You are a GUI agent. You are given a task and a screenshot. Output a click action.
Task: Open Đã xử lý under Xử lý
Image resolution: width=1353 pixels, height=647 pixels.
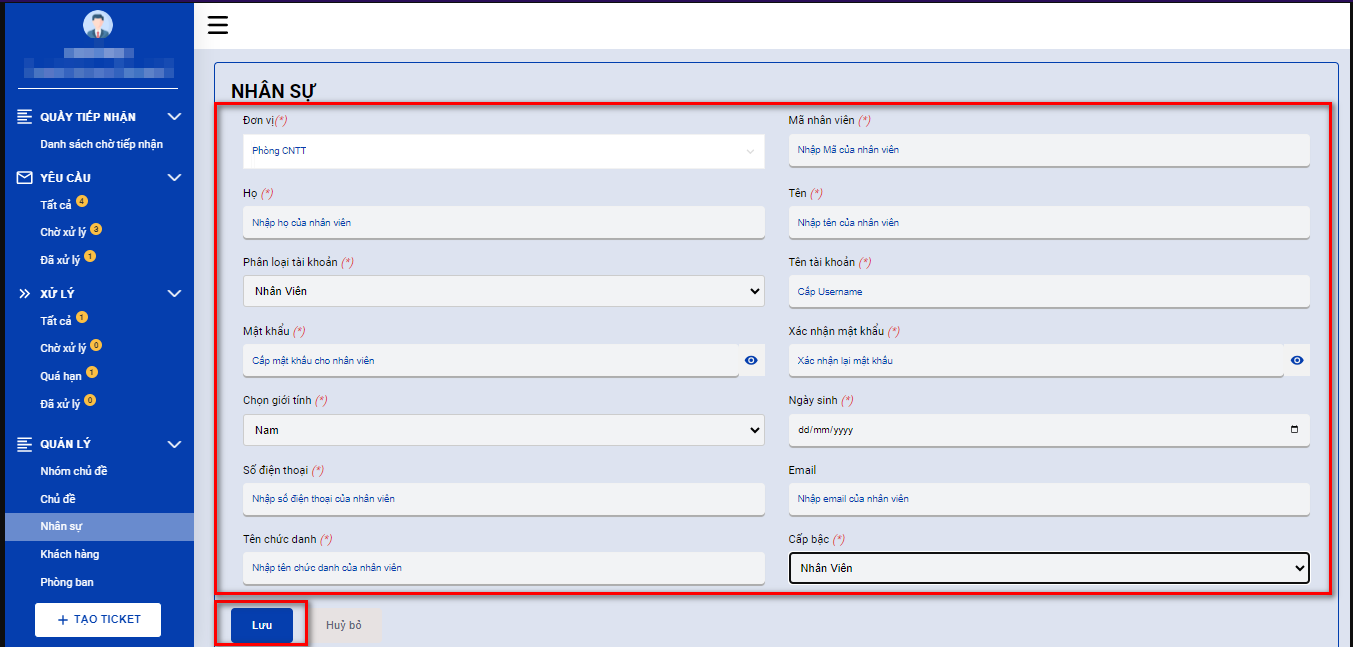(60, 404)
